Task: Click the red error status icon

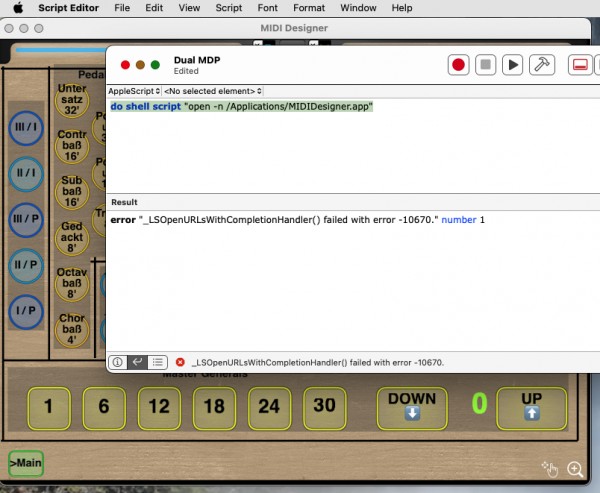Action: [180, 362]
